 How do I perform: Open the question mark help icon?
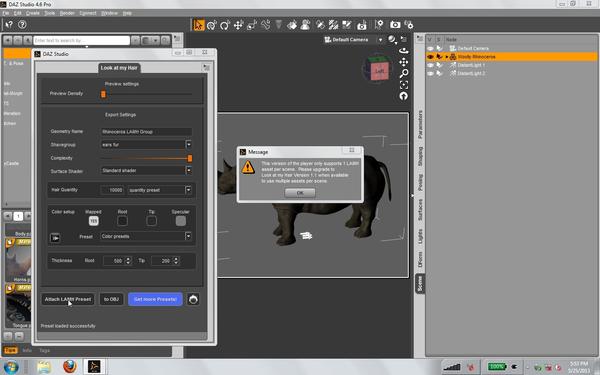pos(22,24)
